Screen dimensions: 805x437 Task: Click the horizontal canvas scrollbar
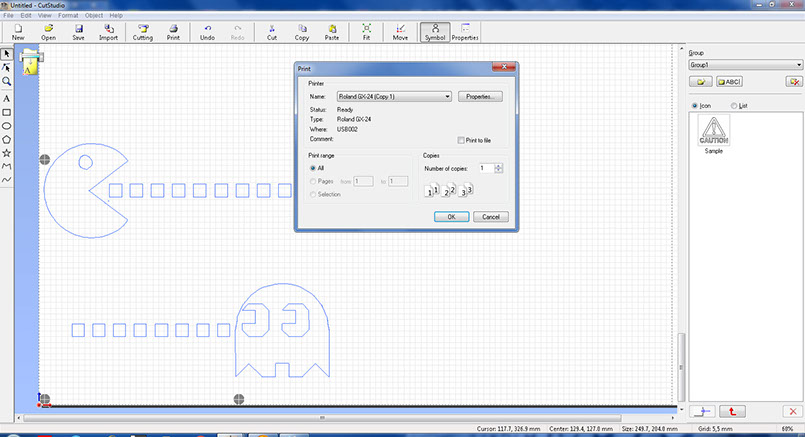tap(322, 417)
